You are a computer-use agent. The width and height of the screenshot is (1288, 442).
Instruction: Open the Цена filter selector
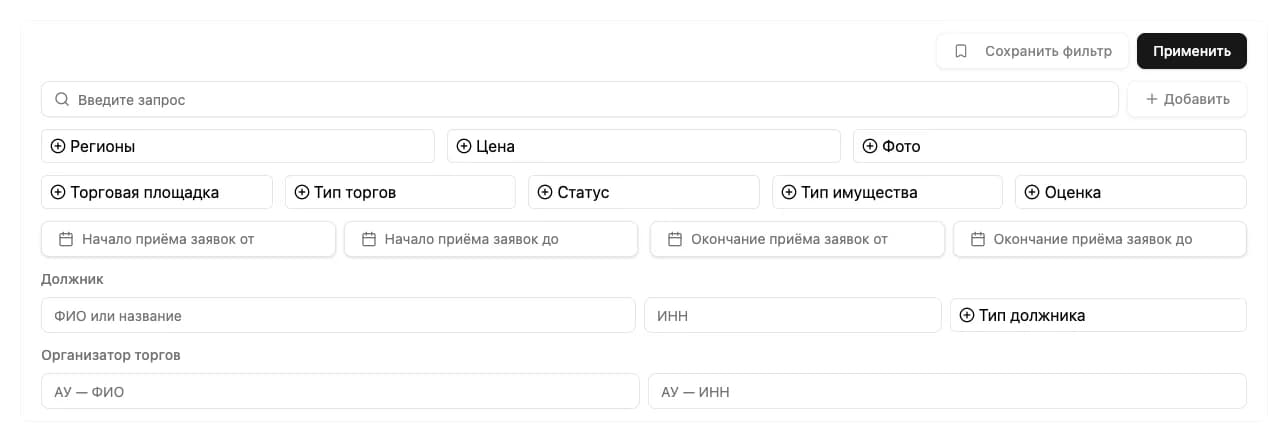tap(644, 146)
